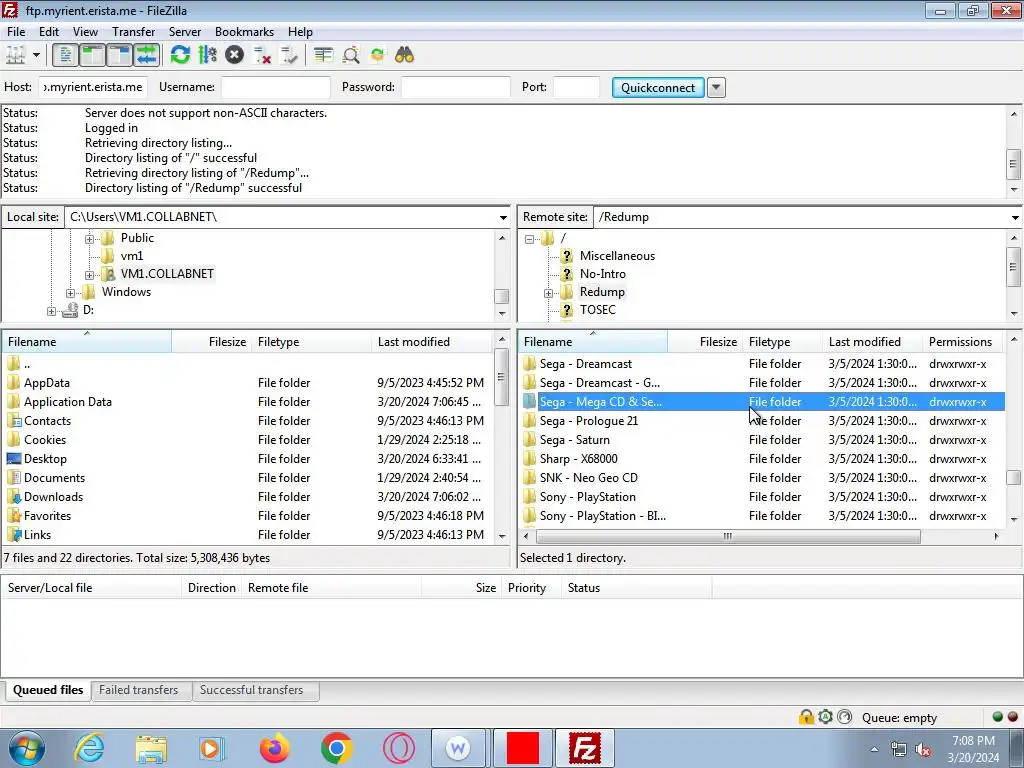This screenshot has height=768, width=1024.
Task: Expand the Windows folder node
Action: [x=71, y=293]
